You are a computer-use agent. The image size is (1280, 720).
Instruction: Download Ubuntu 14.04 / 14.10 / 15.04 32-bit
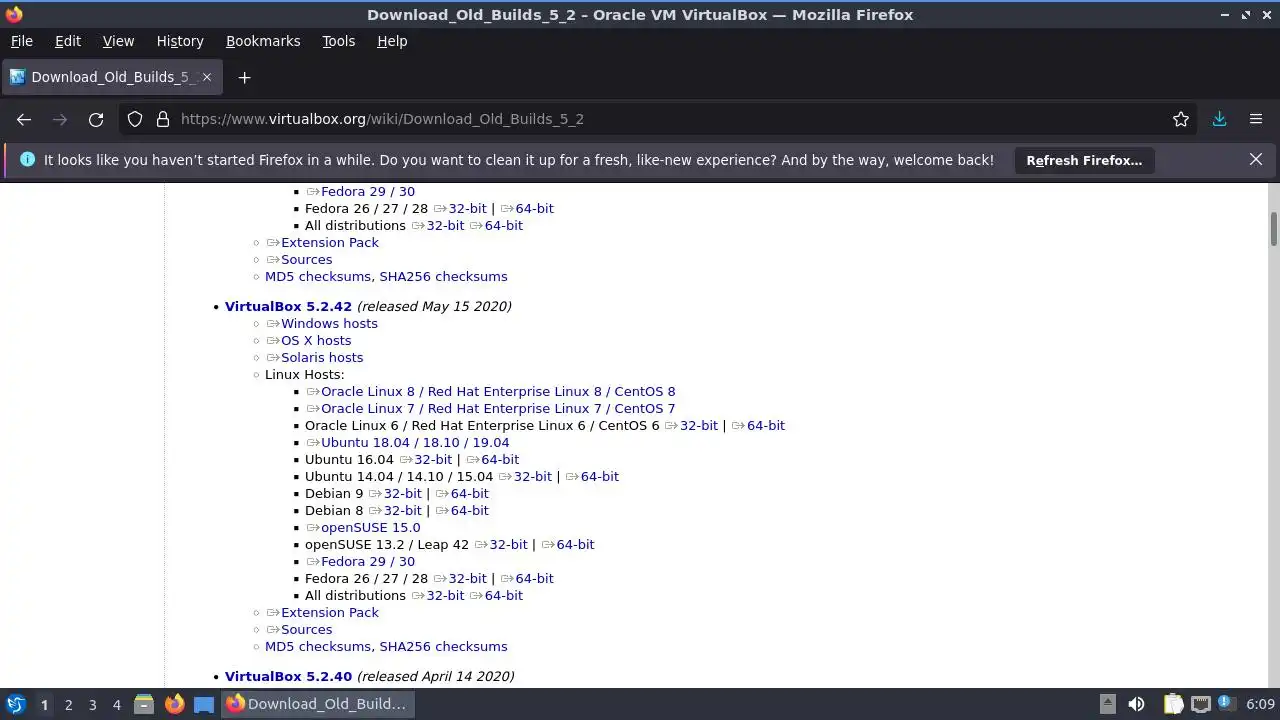pyautogui.click(x=525, y=476)
